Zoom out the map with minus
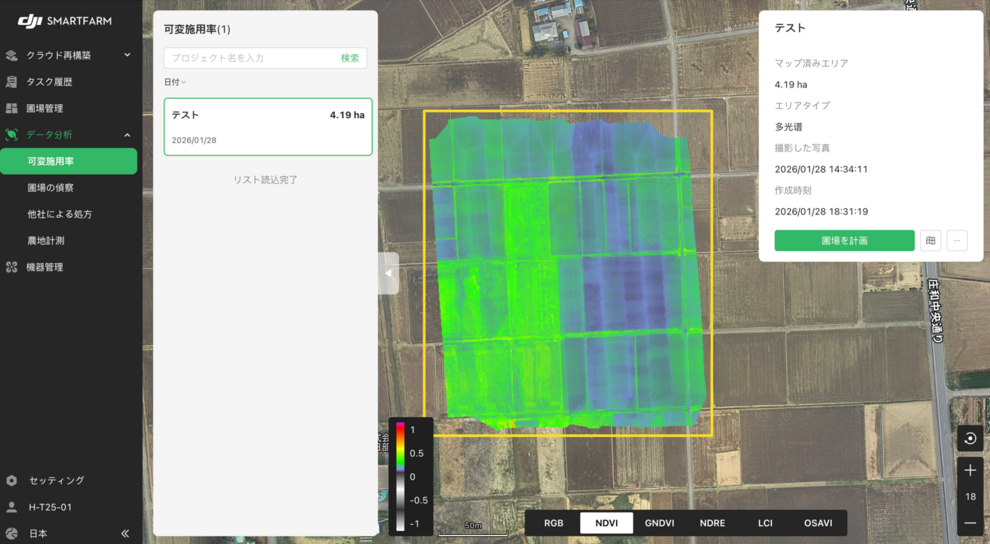 coord(970,523)
